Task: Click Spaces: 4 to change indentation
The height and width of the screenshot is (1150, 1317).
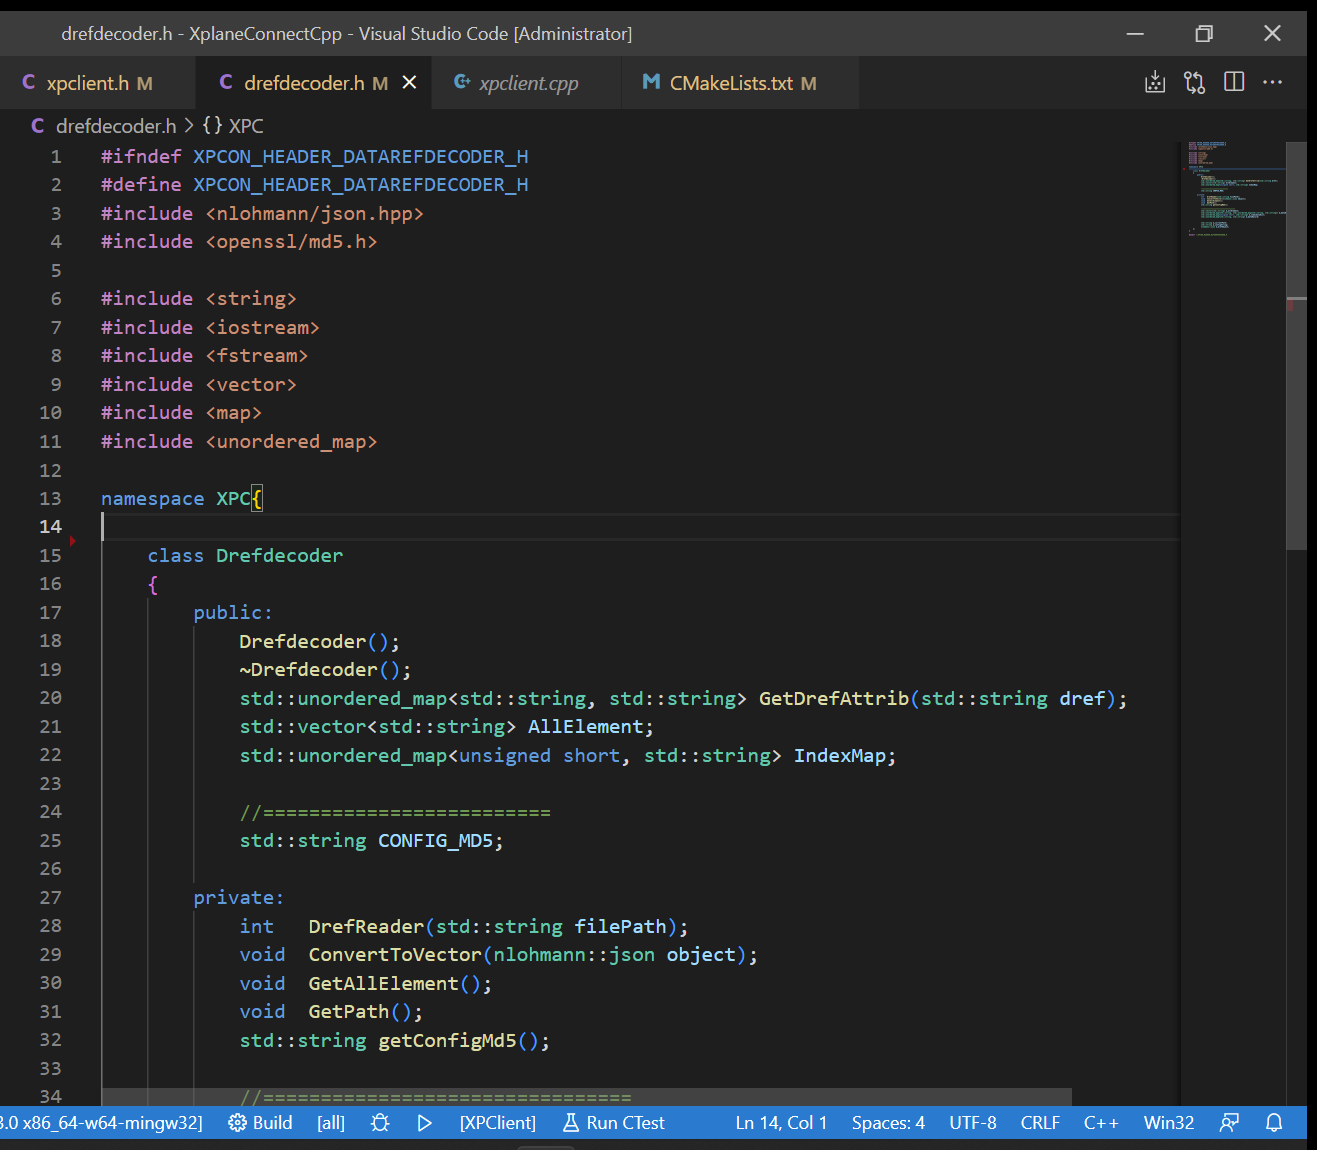Action: tap(887, 1122)
